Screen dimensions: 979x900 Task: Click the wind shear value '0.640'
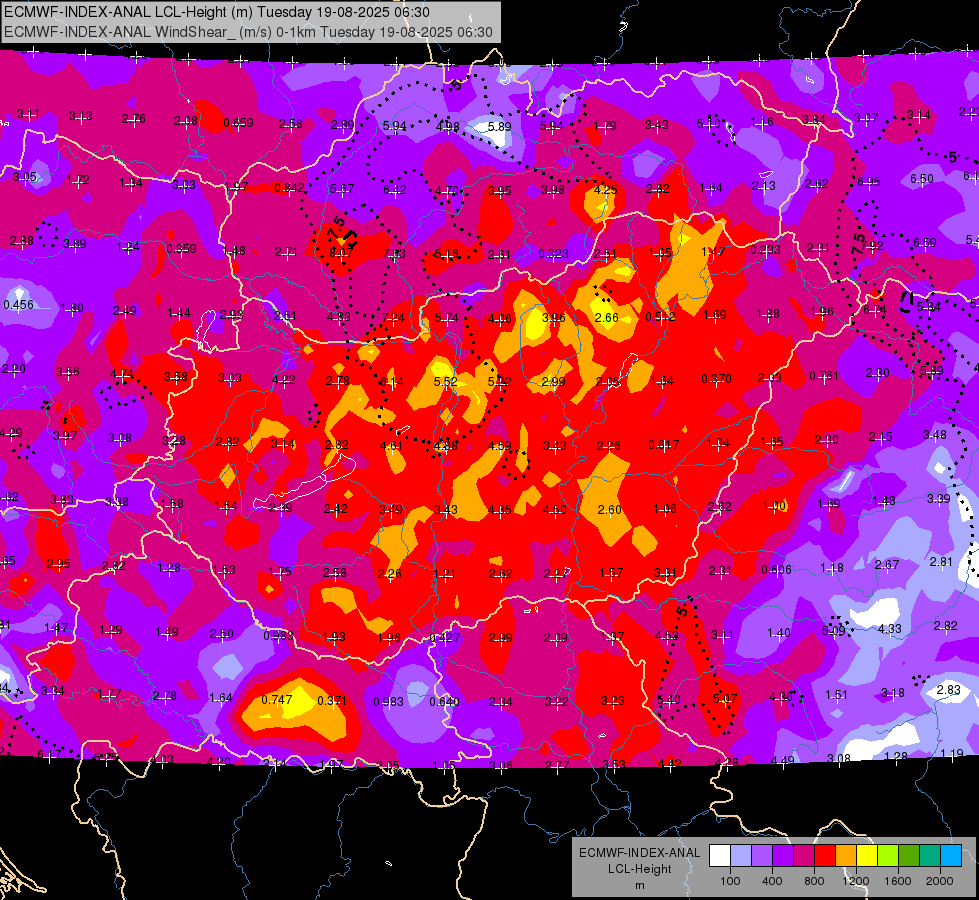444,701
